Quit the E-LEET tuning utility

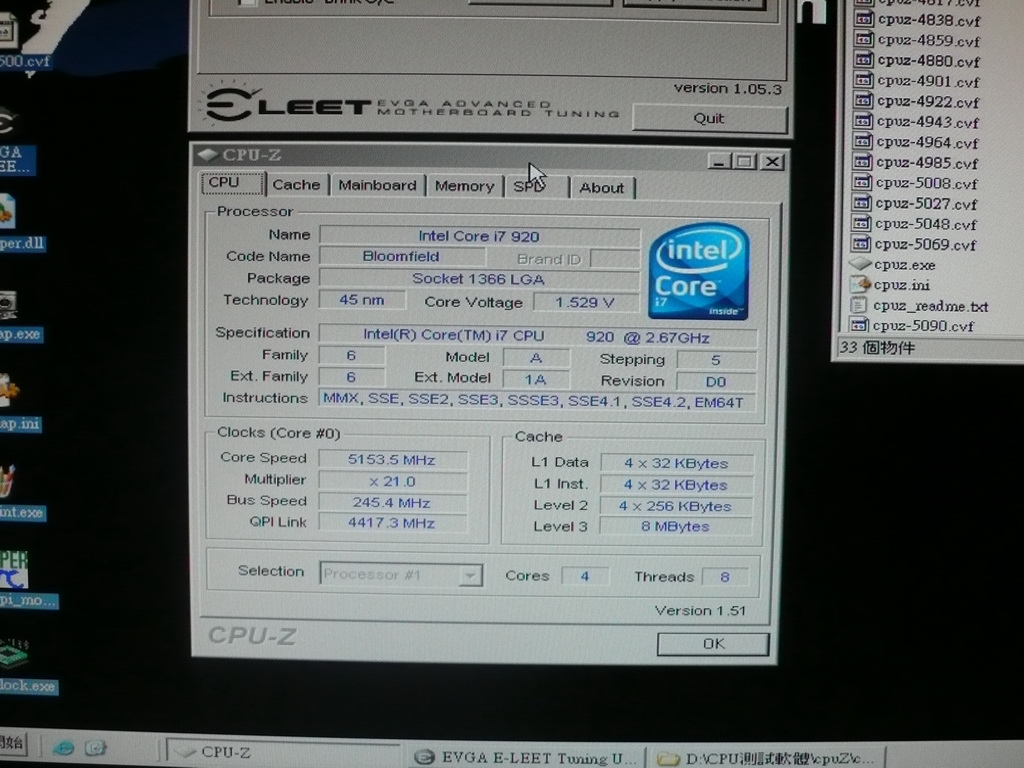coord(709,118)
